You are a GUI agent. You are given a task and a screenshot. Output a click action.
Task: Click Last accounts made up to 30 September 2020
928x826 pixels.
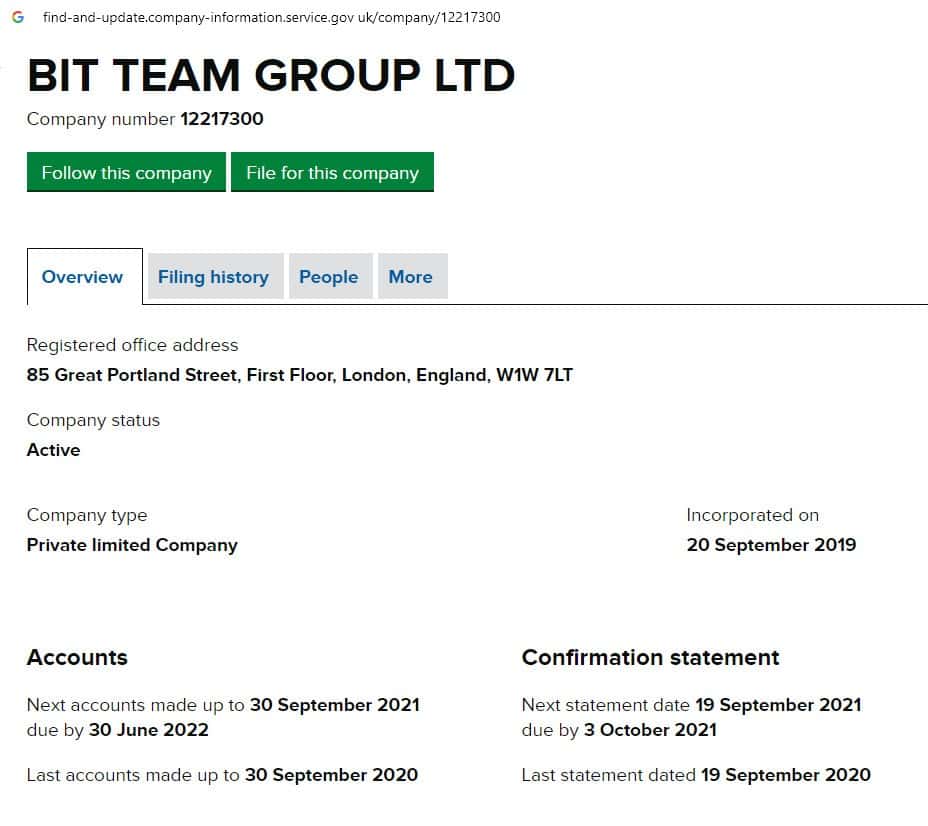(222, 775)
